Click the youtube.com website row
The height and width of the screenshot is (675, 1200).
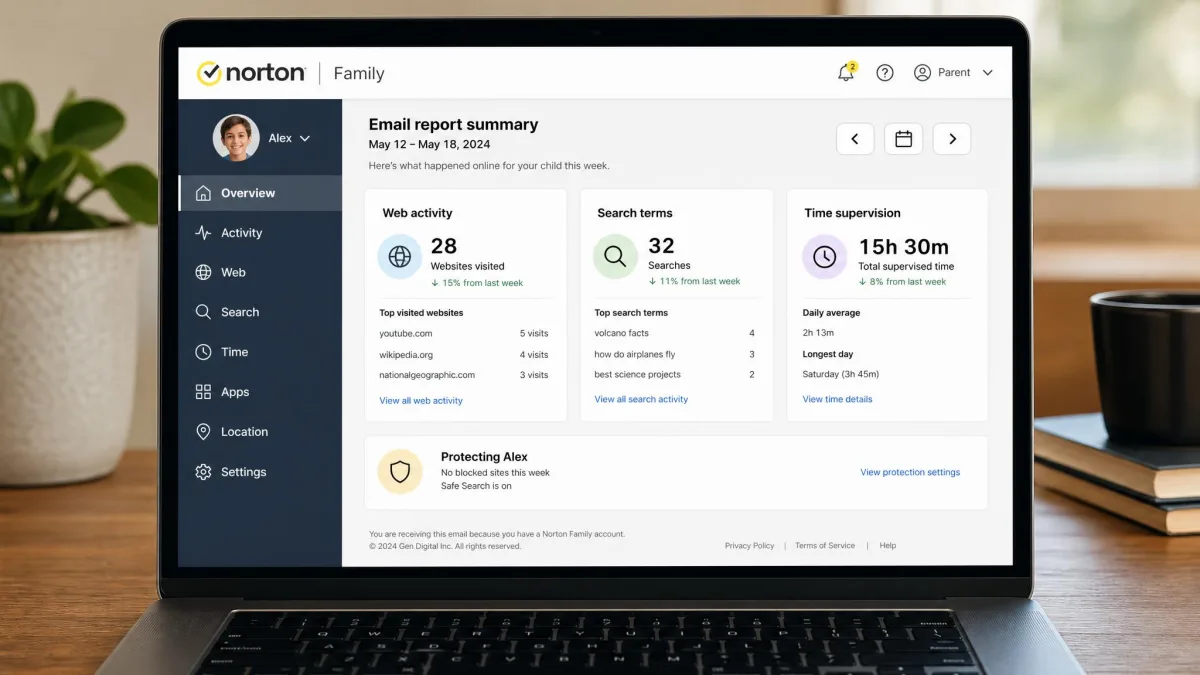coord(464,333)
